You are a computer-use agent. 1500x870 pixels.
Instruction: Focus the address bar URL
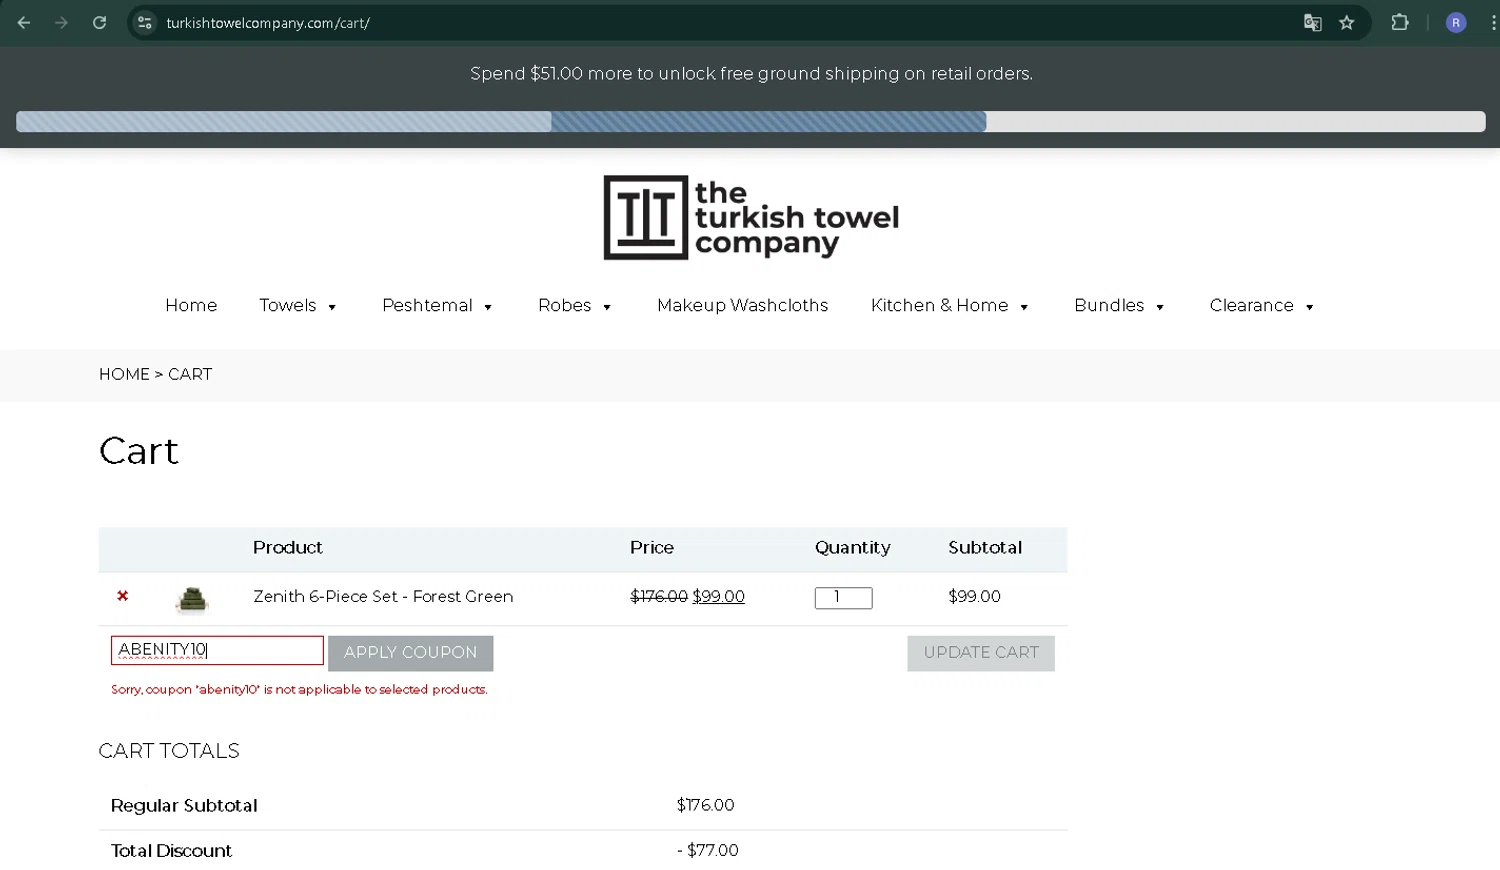268,23
